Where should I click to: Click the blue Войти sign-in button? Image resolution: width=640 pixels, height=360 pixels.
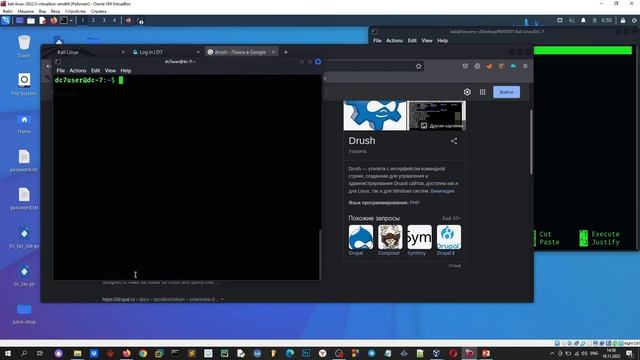click(x=507, y=92)
